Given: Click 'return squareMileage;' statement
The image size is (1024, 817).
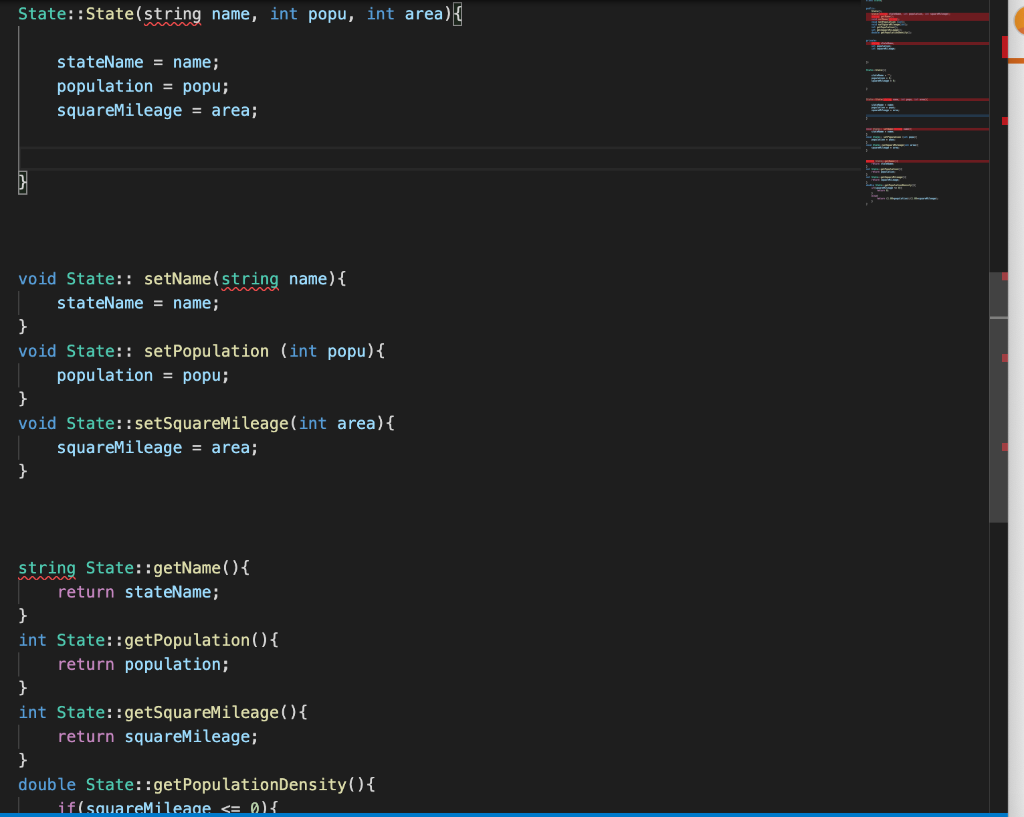Looking at the screenshot, I should point(158,736).
